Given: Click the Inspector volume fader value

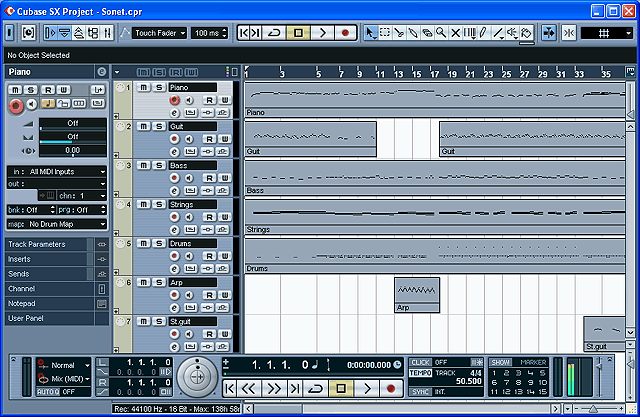Looking at the screenshot, I should pyautogui.click(x=73, y=123).
